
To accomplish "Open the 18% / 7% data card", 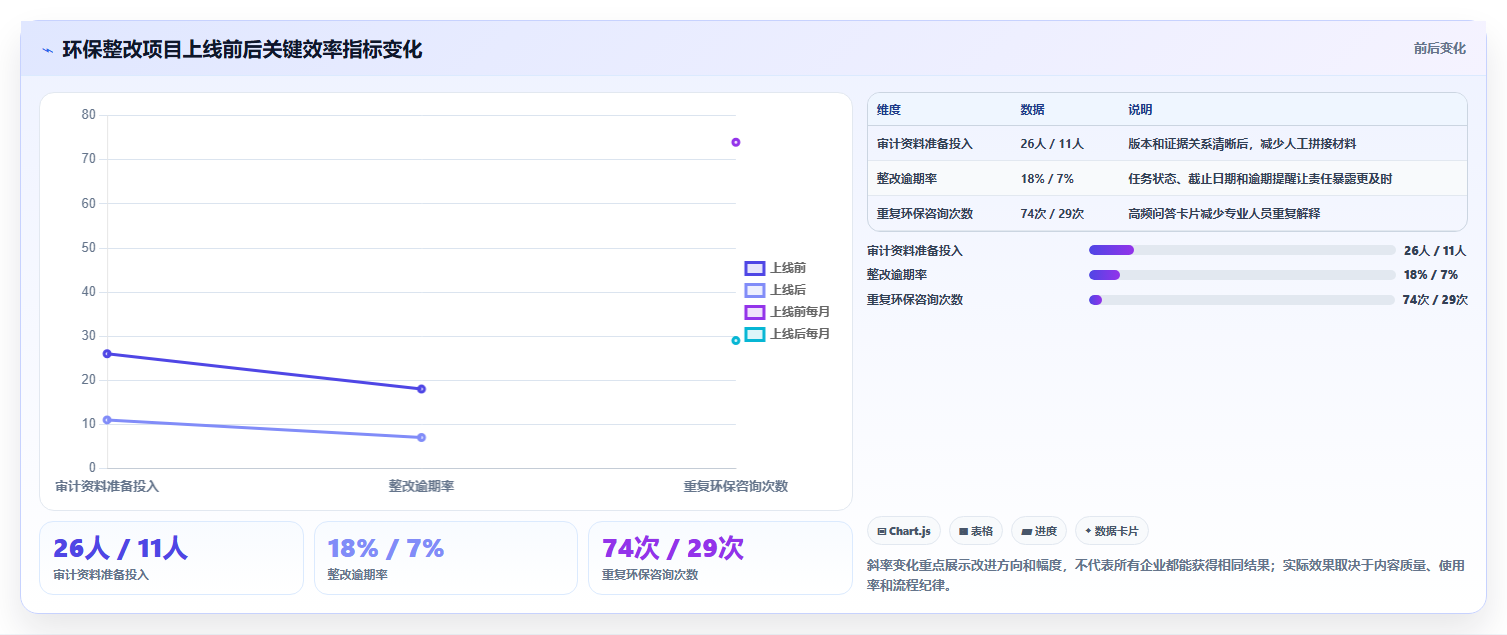I will click(x=446, y=558).
